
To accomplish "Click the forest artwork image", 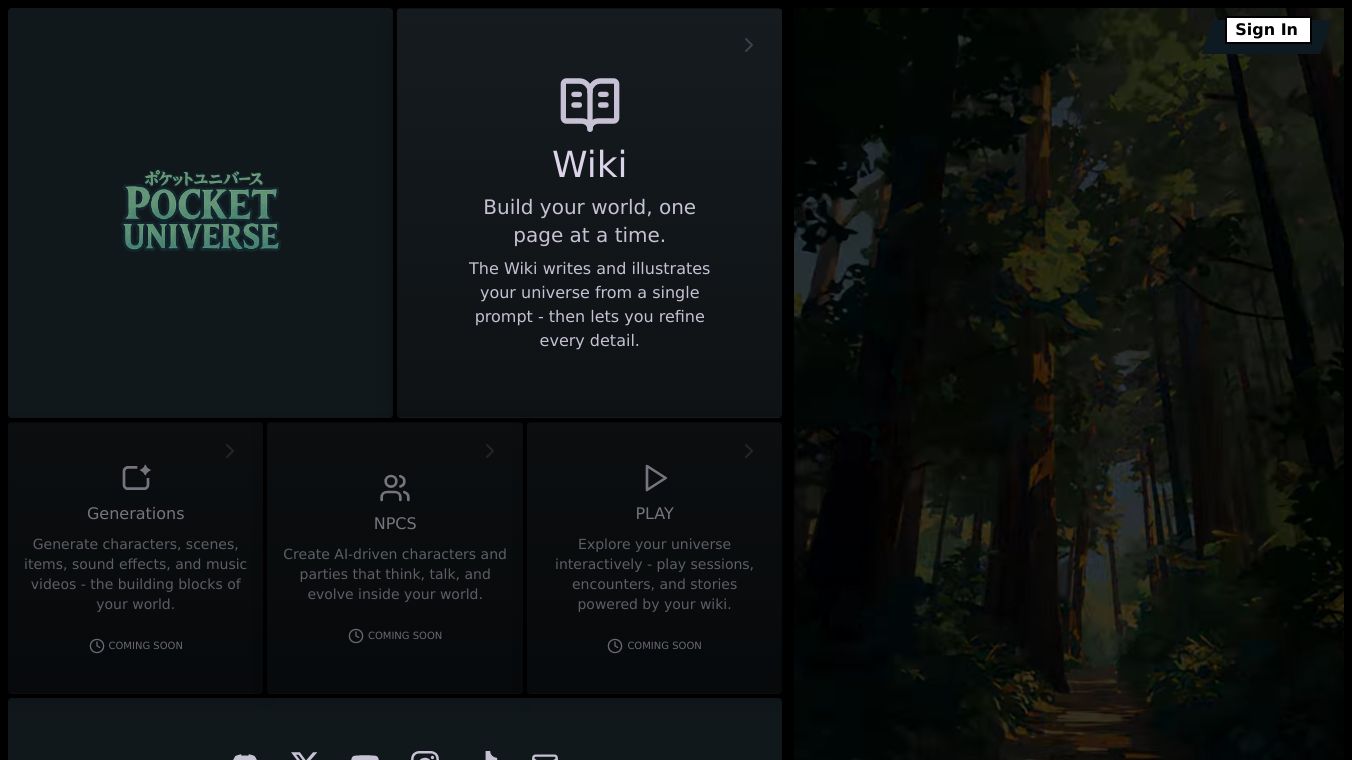I will 1069,384.
